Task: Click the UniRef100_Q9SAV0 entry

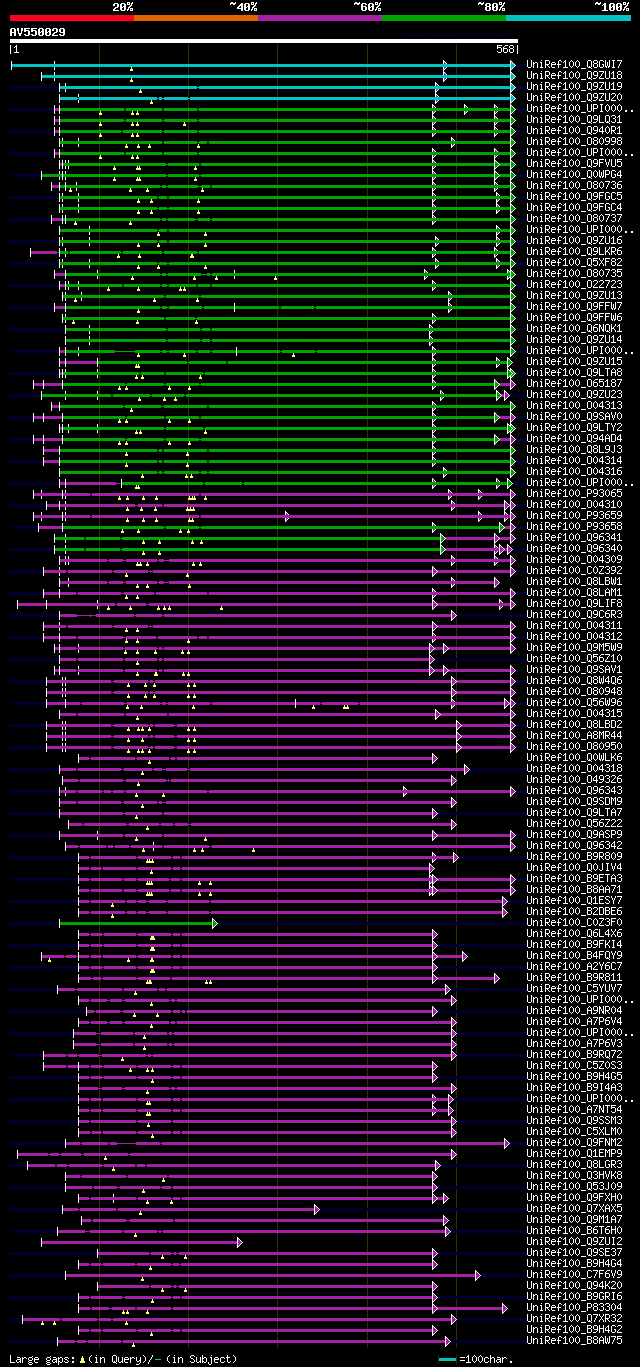Action: coord(574,416)
